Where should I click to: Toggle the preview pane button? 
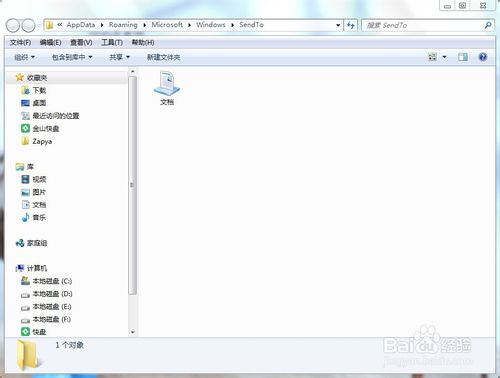pos(463,57)
